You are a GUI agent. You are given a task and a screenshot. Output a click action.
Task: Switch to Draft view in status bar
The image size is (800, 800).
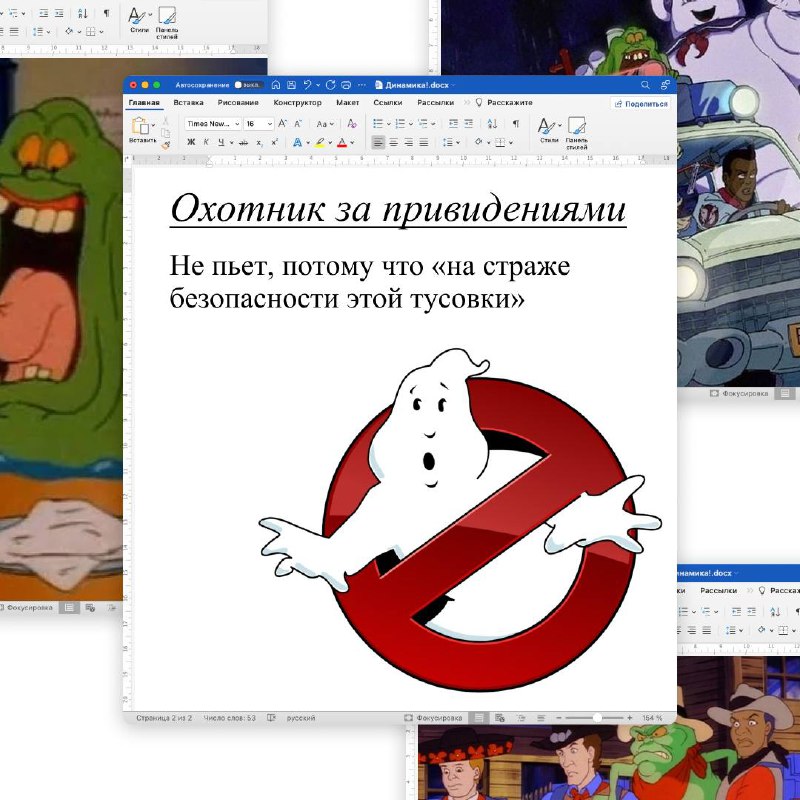pyautogui.click(x=541, y=718)
